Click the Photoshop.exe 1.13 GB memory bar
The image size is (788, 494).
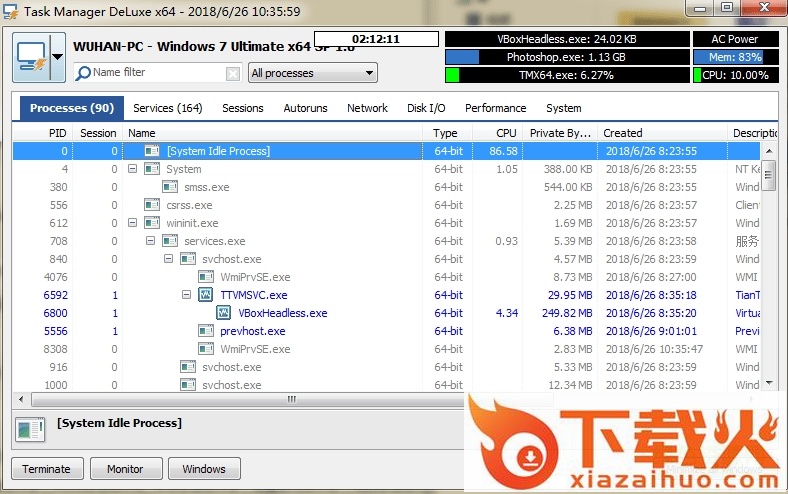[567, 57]
